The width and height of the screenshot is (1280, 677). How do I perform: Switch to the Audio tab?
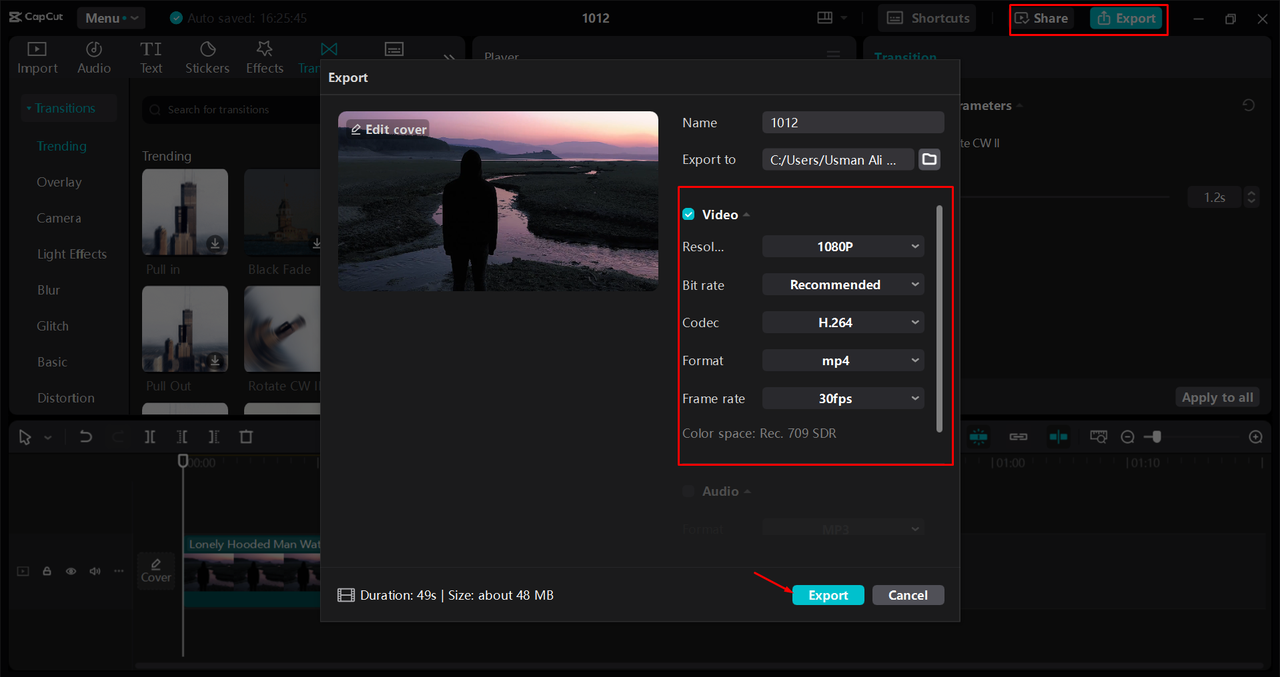(x=94, y=58)
